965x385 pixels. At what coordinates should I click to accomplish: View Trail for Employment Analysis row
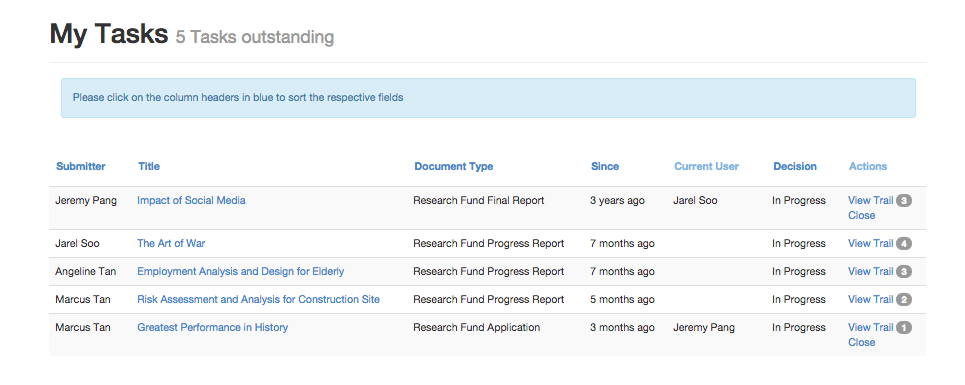870,271
